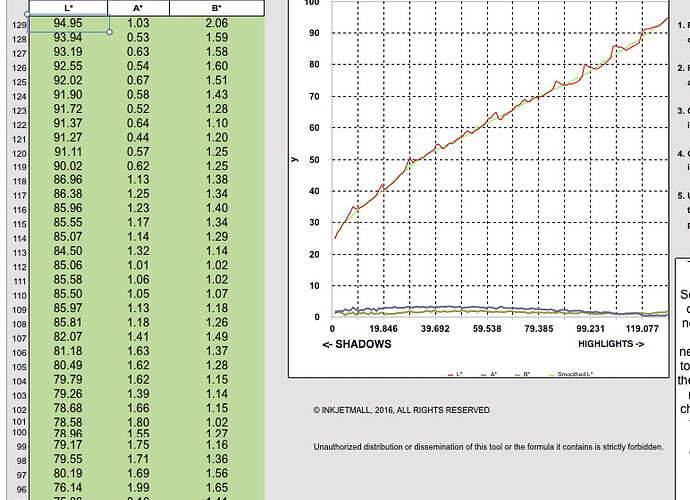Select the A* column header cell
The image size is (690, 500).
(138, 8)
